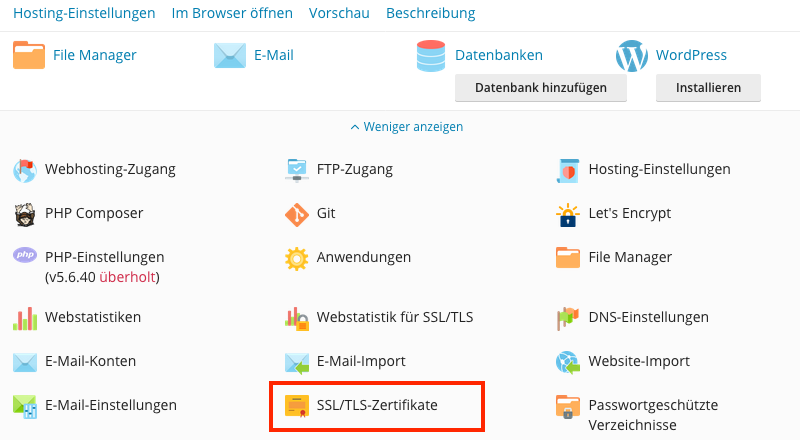Screen dimensions: 800x440
Task: Click the Datenbanken database icon
Action: (431, 56)
